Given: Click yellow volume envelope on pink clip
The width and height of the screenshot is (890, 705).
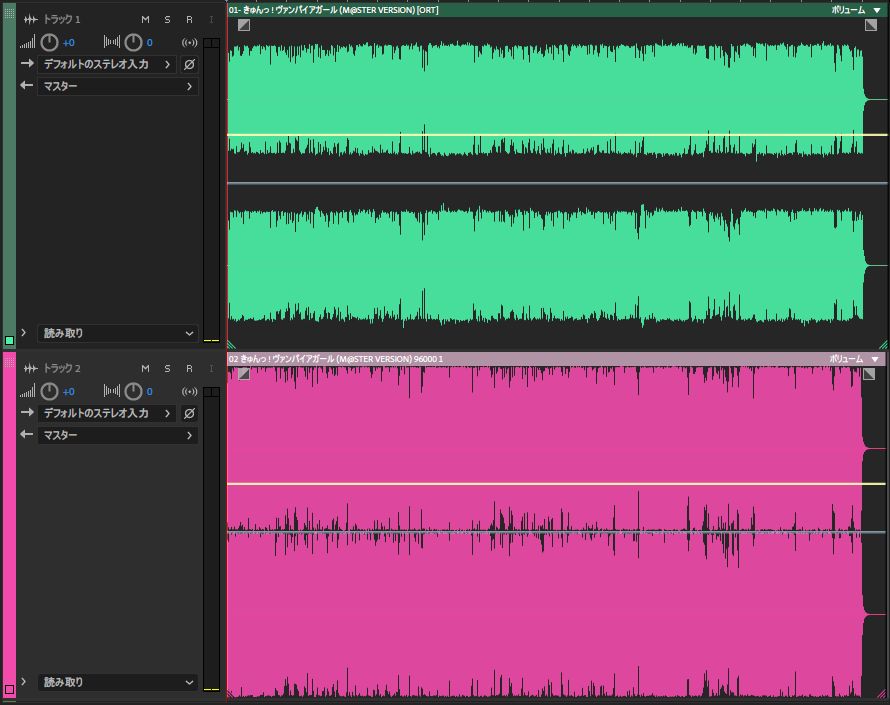Looking at the screenshot, I should coord(557,484).
